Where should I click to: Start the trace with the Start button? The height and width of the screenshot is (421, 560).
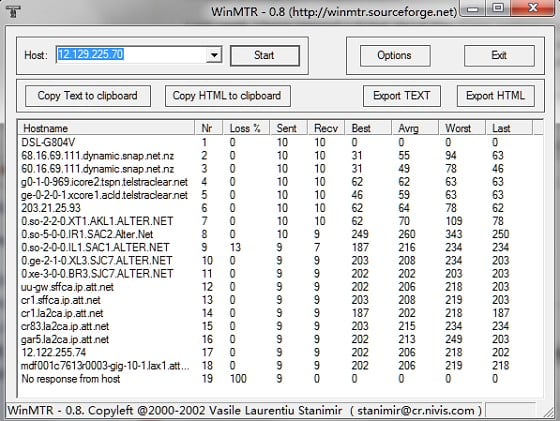(x=265, y=55)
